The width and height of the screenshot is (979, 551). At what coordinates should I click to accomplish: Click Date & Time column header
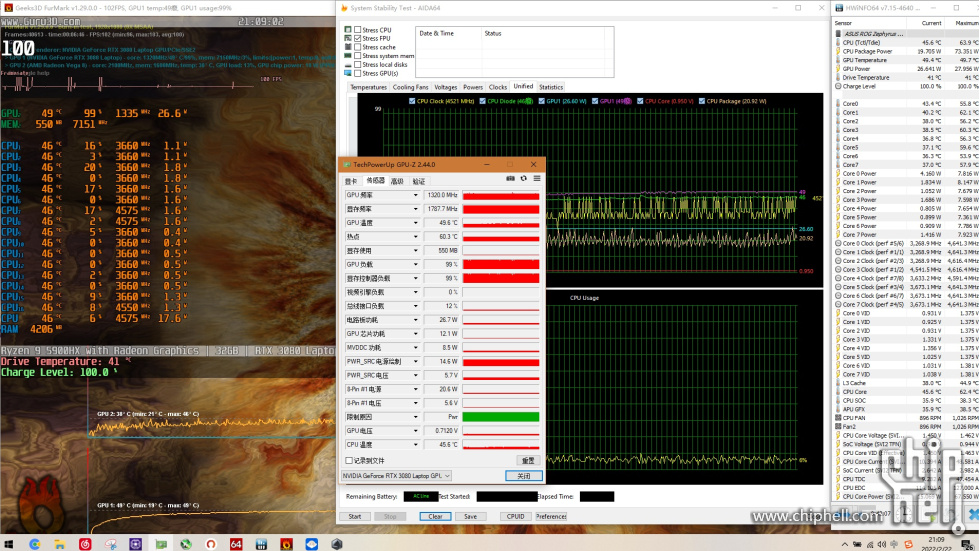tap(436, 33)
